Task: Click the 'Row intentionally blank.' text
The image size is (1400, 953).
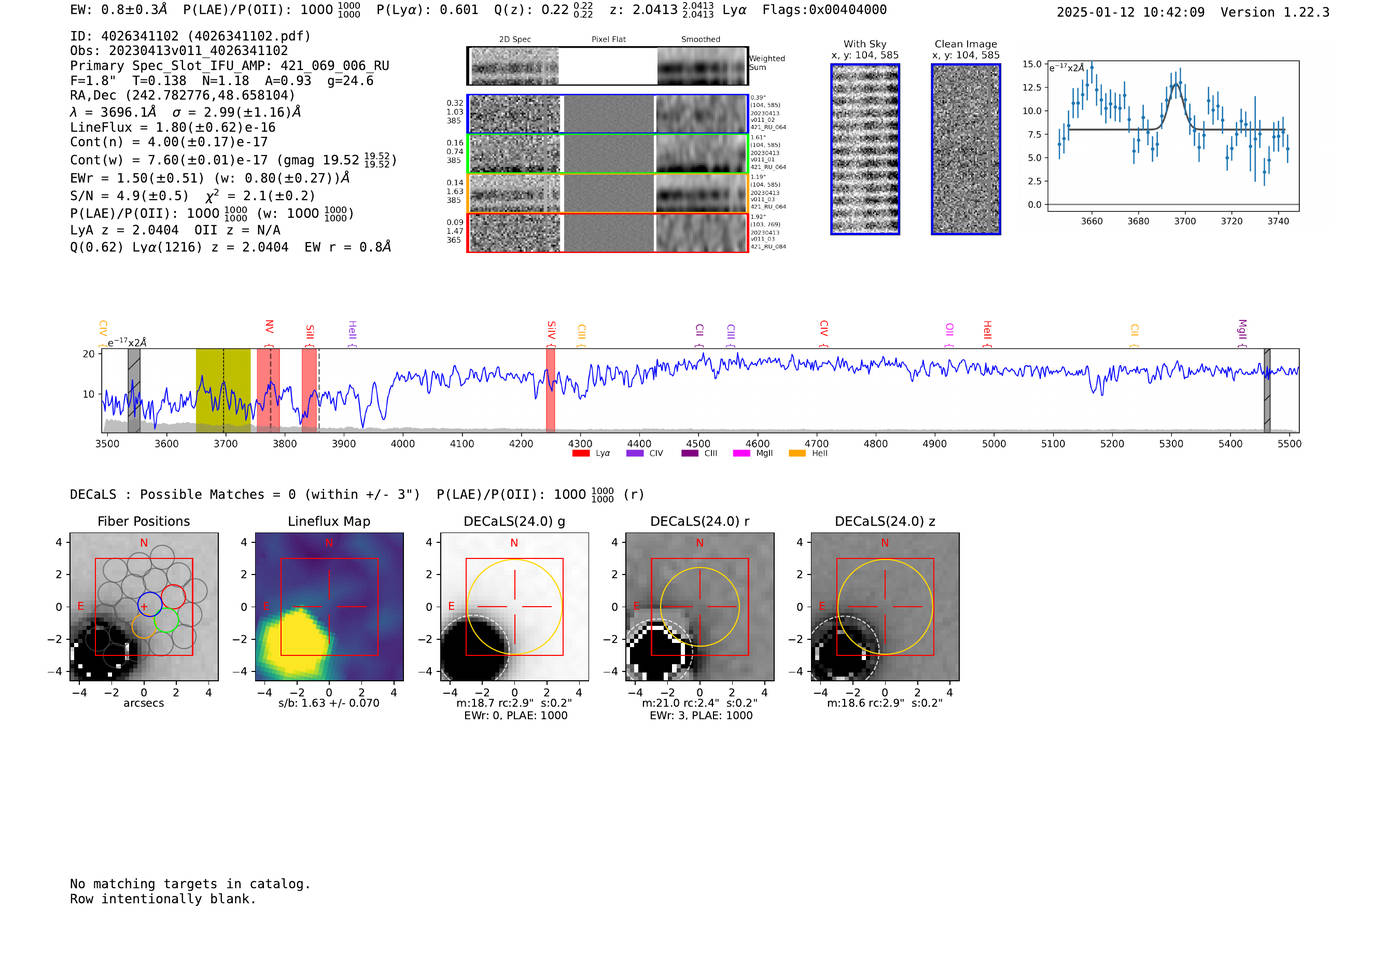Action: [163, 899]
